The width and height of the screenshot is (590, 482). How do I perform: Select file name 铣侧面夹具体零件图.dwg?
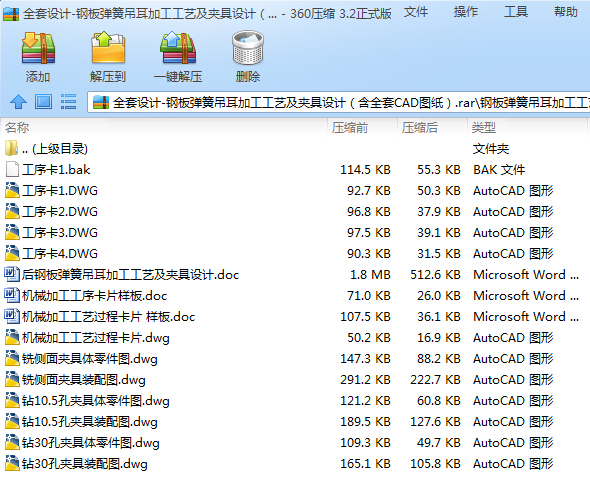click(x=90, y=359)
